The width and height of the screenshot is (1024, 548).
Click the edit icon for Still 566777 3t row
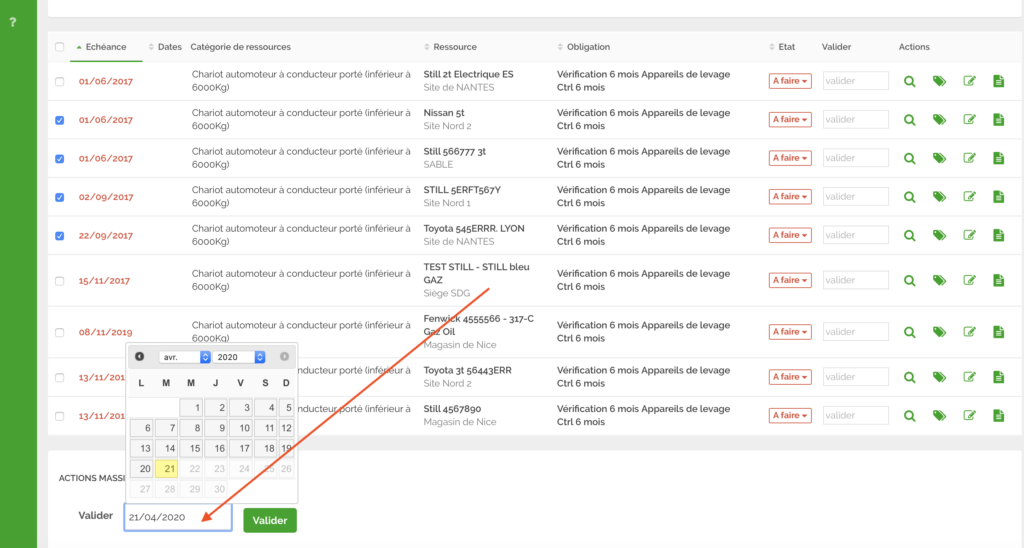click(x=969, y=159)
